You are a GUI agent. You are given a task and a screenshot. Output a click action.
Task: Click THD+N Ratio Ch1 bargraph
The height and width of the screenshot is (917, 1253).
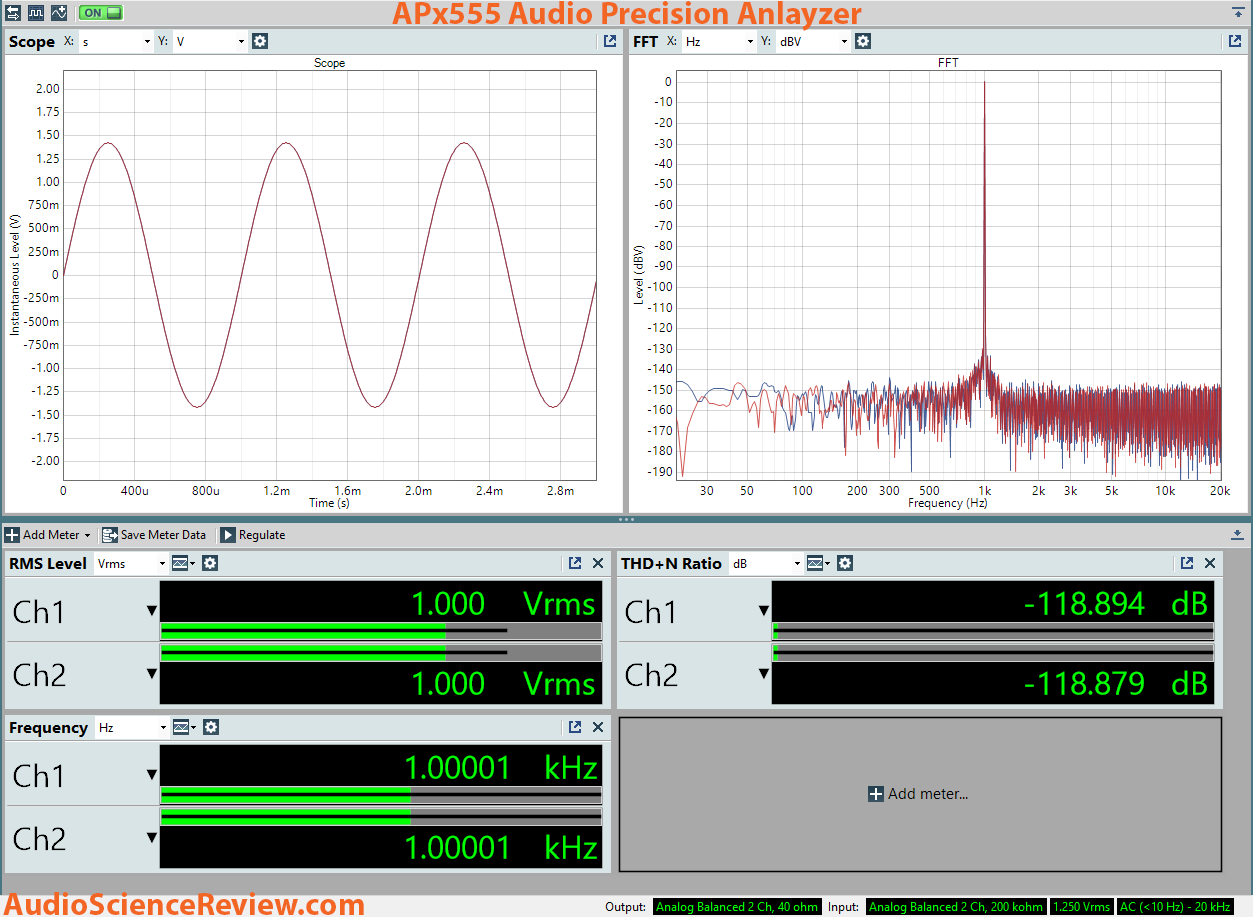[993, 631]
